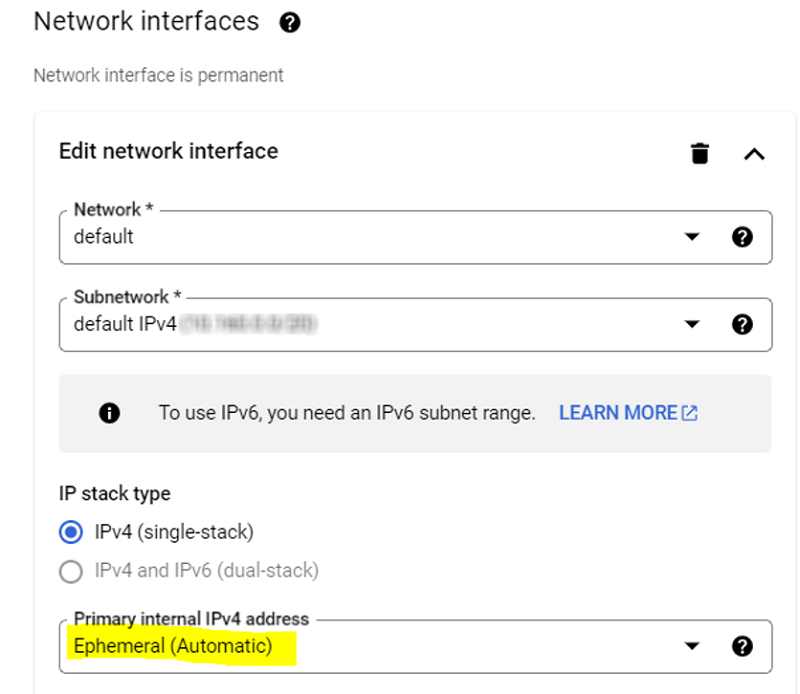Click the info icon in IPv6 notice
Image resolution: width=800 pixels, height=694 pixels.
[110, 413]
